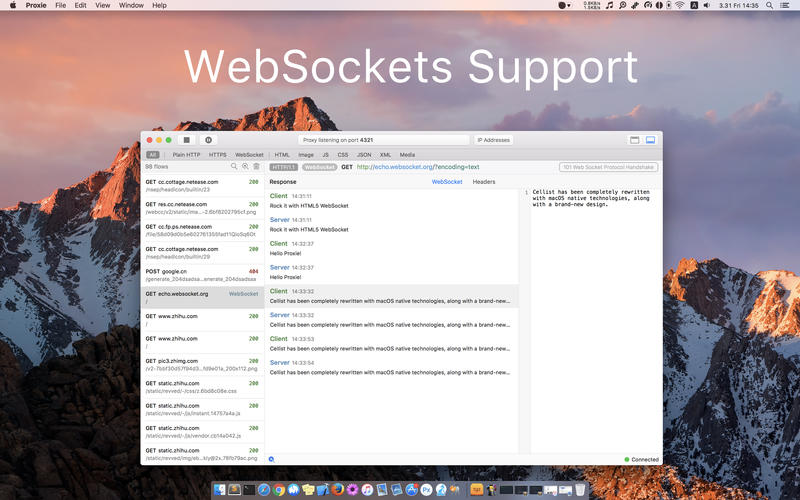Open the volume control in the menu bar
Image resolution: width=800 pixels, height=500 pixels.
(707, 5)
